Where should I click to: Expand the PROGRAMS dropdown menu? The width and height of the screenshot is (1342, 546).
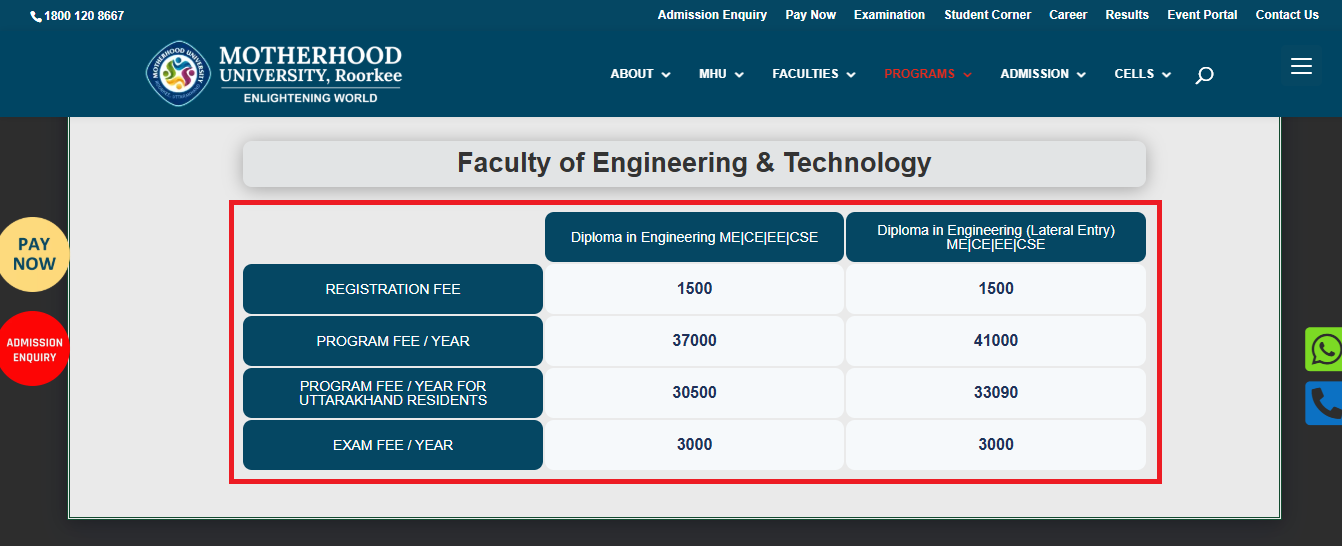928,74
